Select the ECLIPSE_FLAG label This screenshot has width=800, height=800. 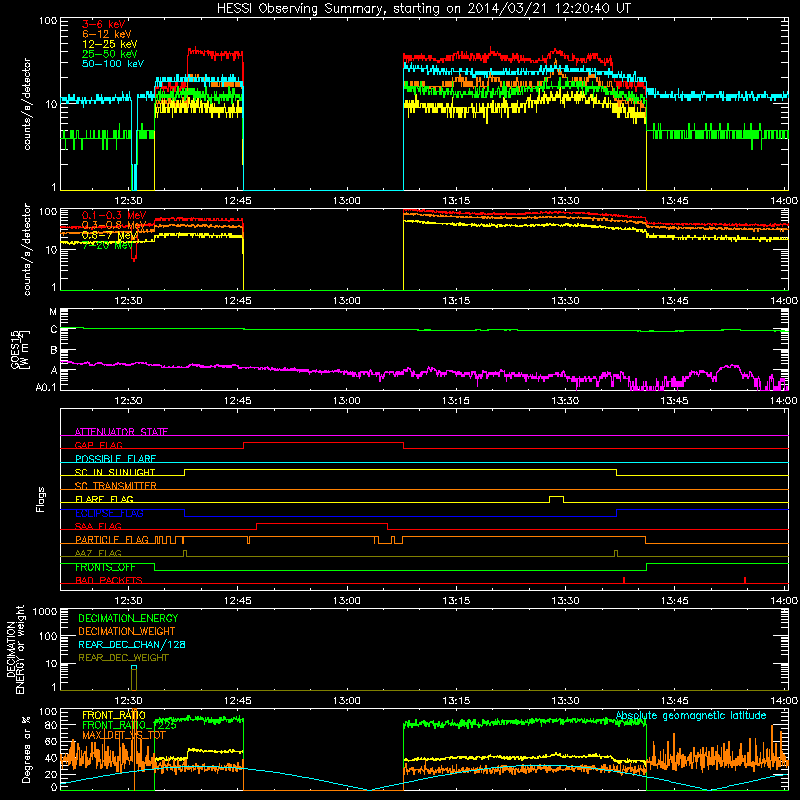(x=109, y=513)
